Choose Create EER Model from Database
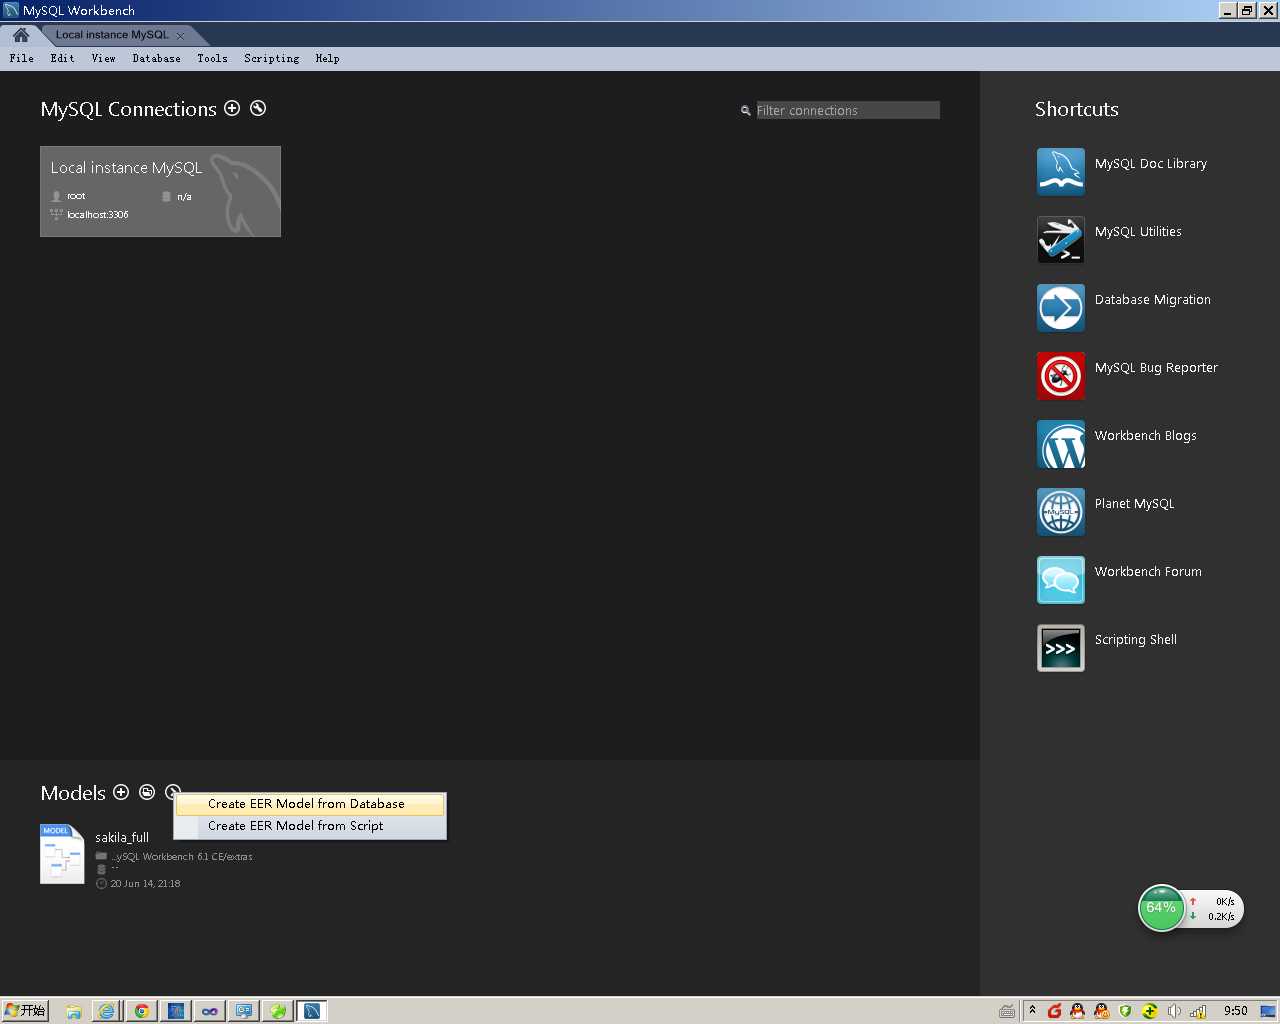Screen dimensions: 1280x1024 [310, 804]
